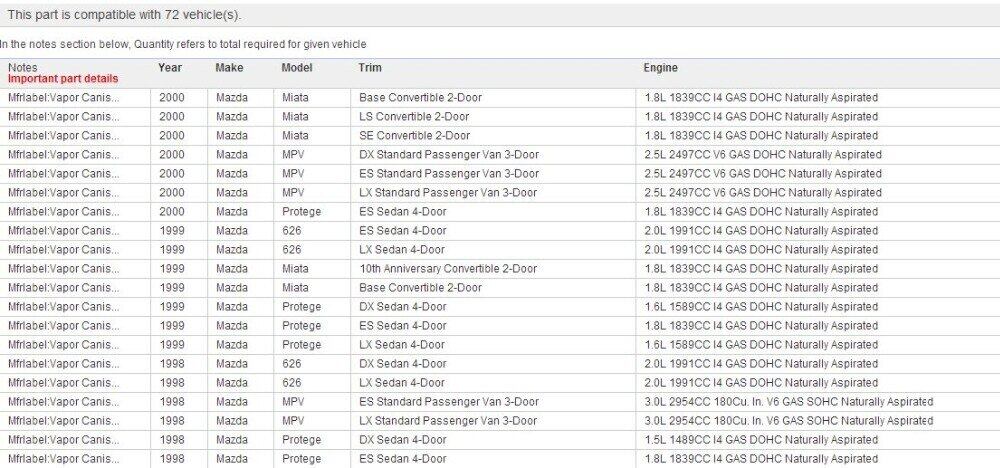Image resolution: width=1000 pixels, height=468 pixels.
Task: Click the Quantity note line above the table
Action: pyautogui.click(x=183, y=44)
